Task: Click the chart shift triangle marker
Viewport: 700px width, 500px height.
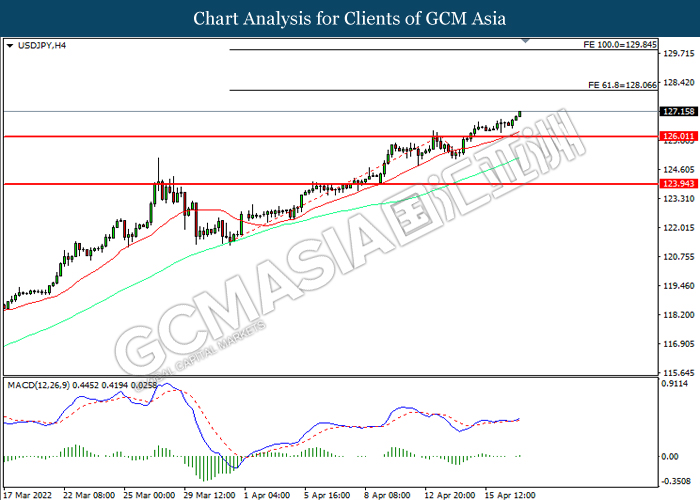Action: point(525,41)
